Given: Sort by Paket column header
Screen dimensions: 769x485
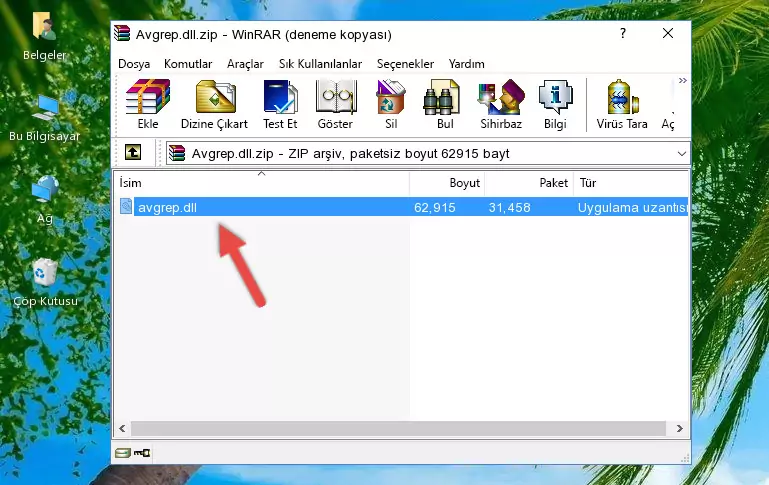Looking at the screenshot, I should coord(529,183).
